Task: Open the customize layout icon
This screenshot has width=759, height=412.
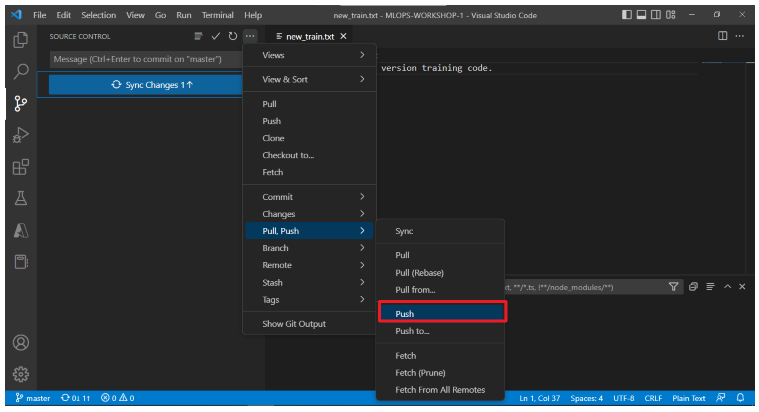Action: pyautogui.click(x=670, y=15)
